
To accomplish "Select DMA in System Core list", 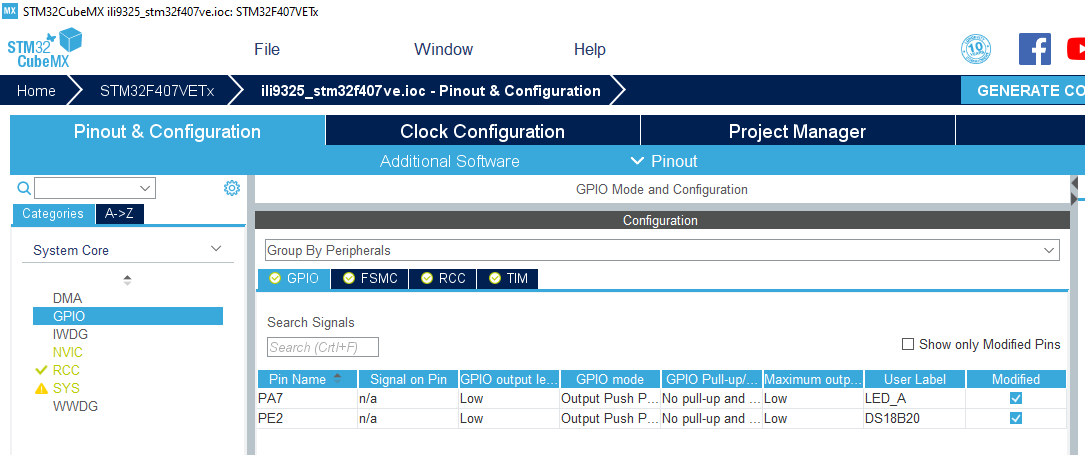I will (x=67, y=299).
